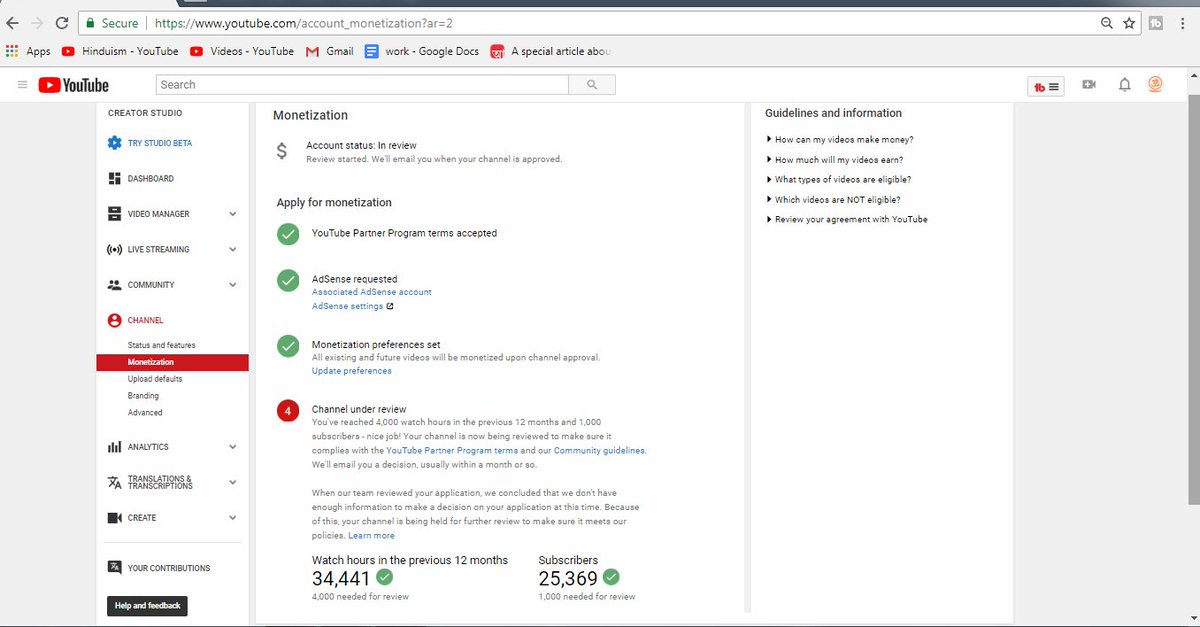Open Live Streaming section
Image resolution: width=1200 pixels, height=627 pixels.
[158, 249]
